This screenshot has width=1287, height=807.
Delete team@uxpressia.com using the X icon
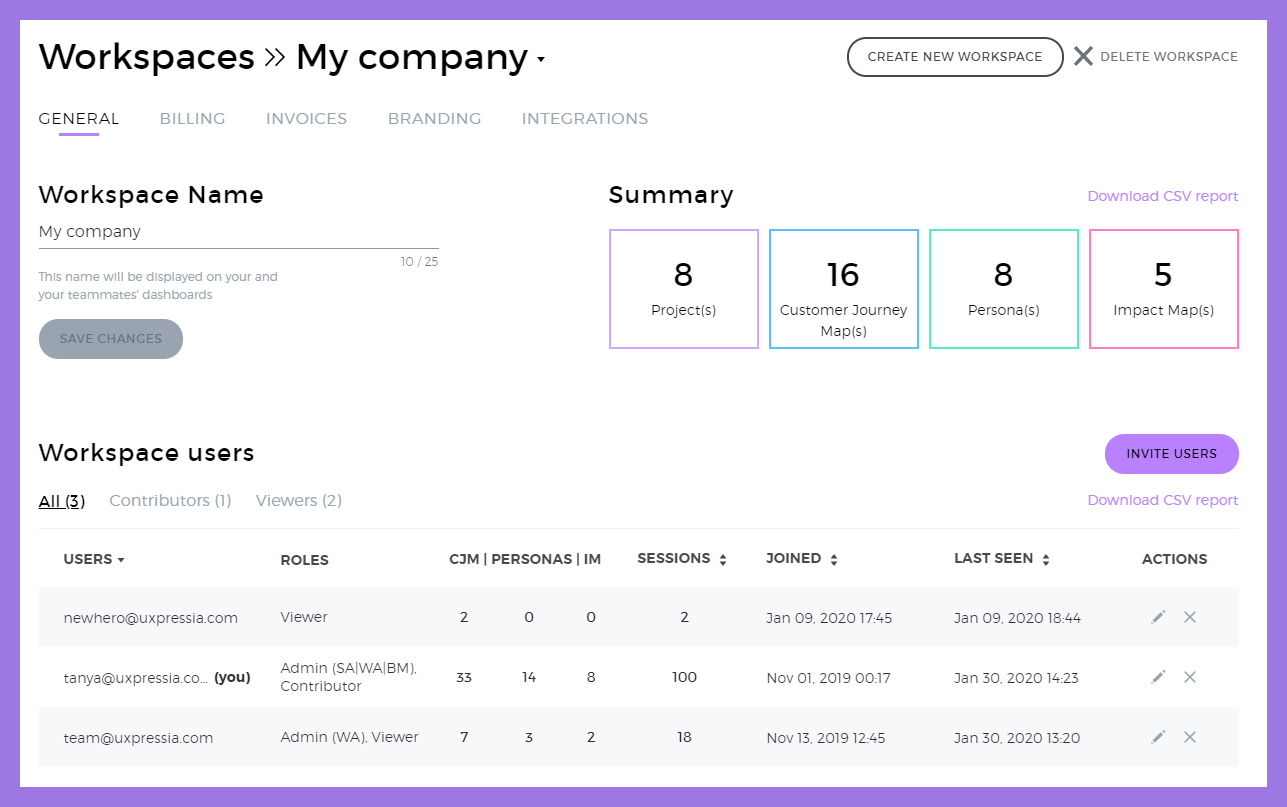point(1190,737)
